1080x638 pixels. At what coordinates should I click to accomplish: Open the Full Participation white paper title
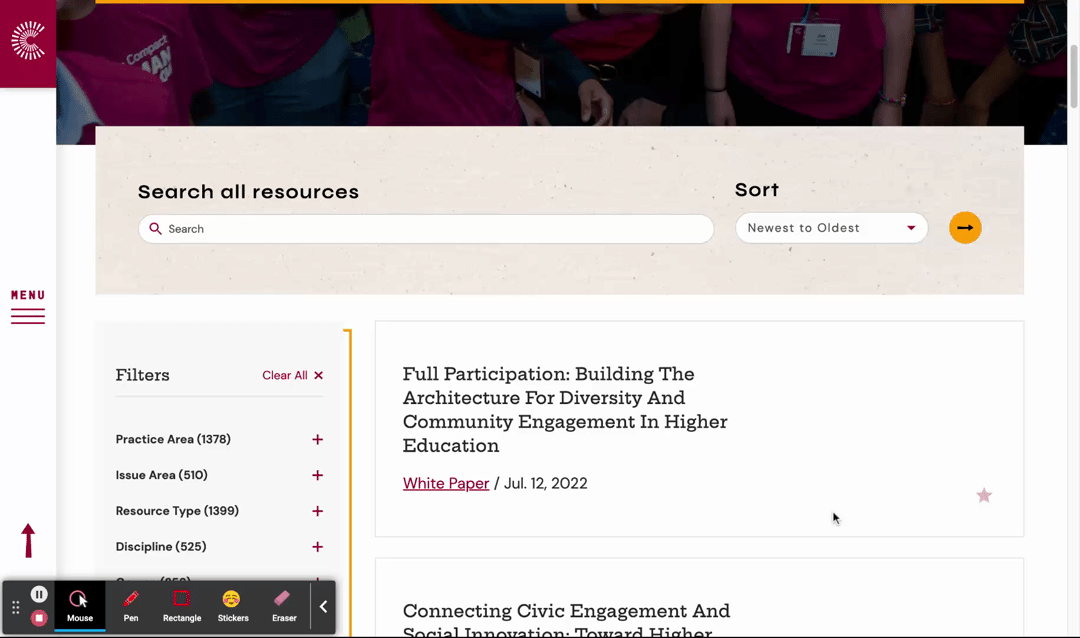[x=565, y=410]
